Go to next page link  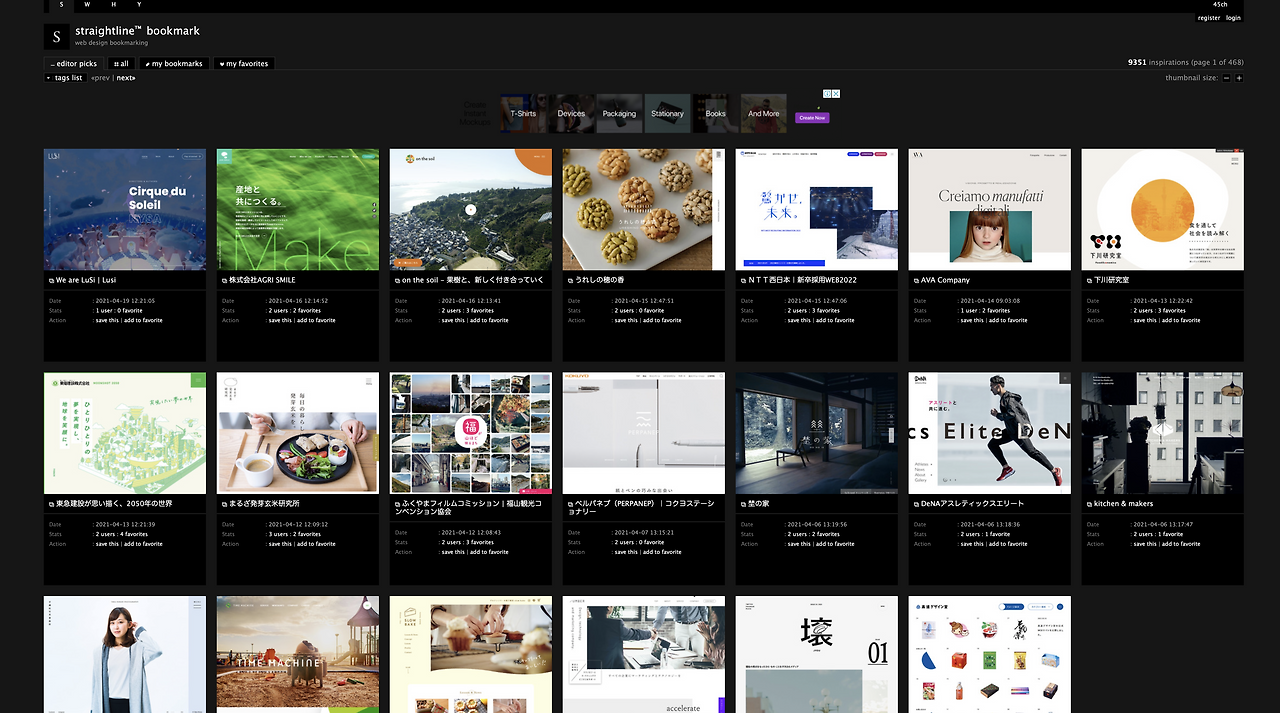tap(126, 78)
